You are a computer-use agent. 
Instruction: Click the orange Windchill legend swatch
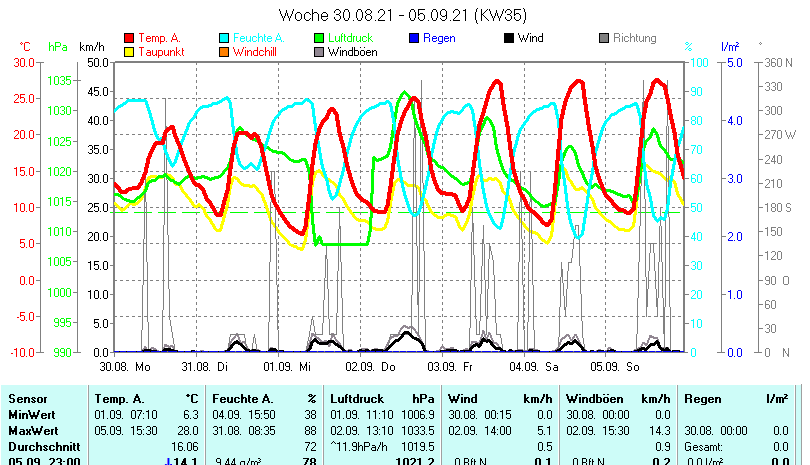[x=224, y=52]
